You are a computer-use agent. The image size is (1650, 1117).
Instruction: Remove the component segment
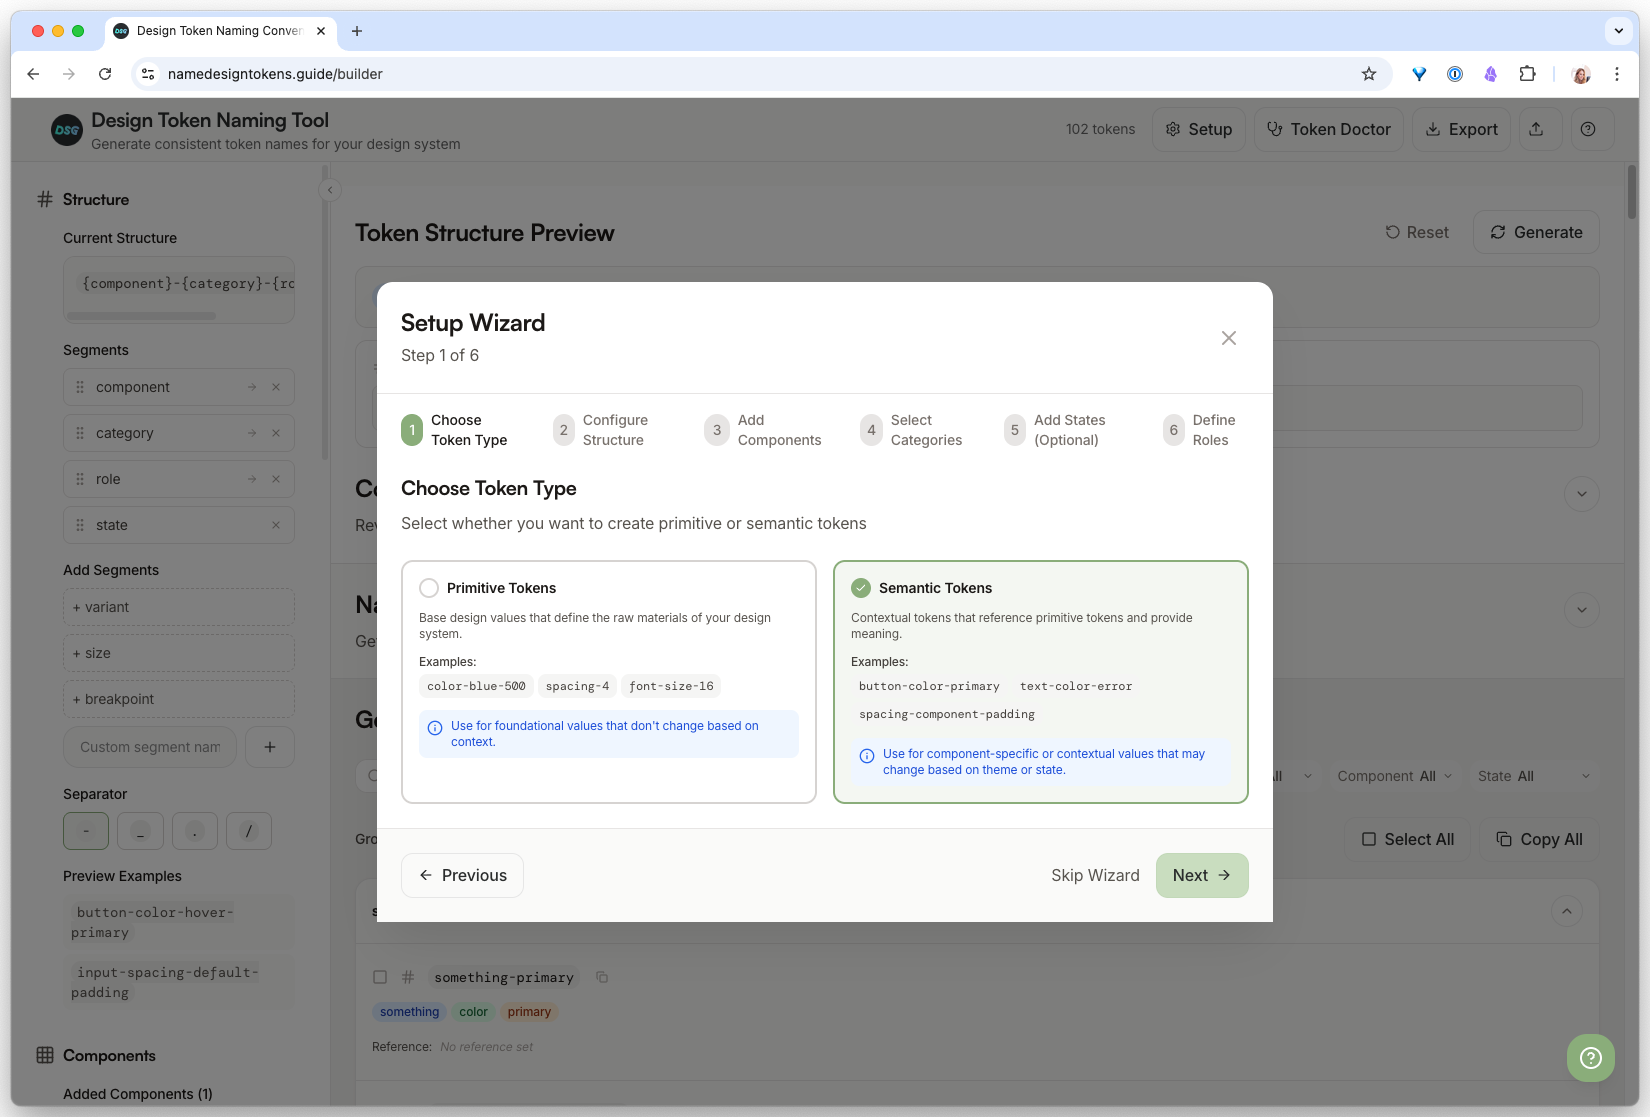(276, 387)
